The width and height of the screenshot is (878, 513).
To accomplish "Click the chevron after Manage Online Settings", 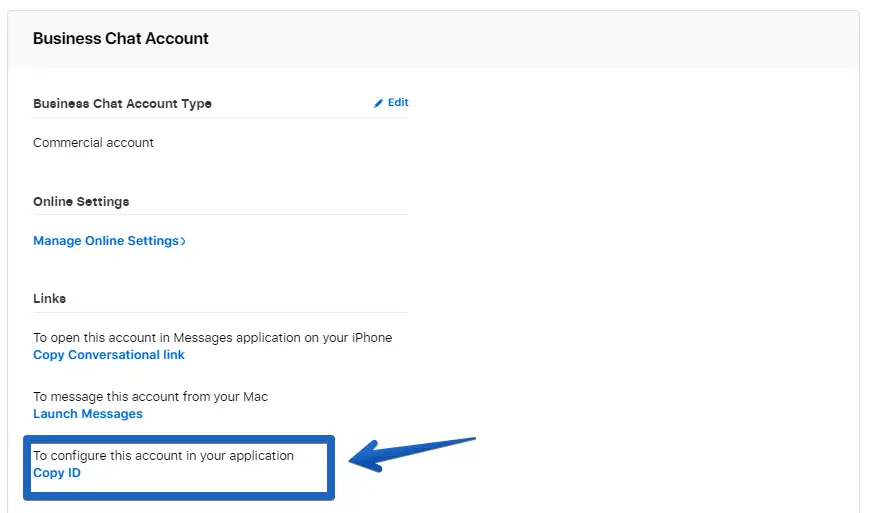I will coord(184,241).
